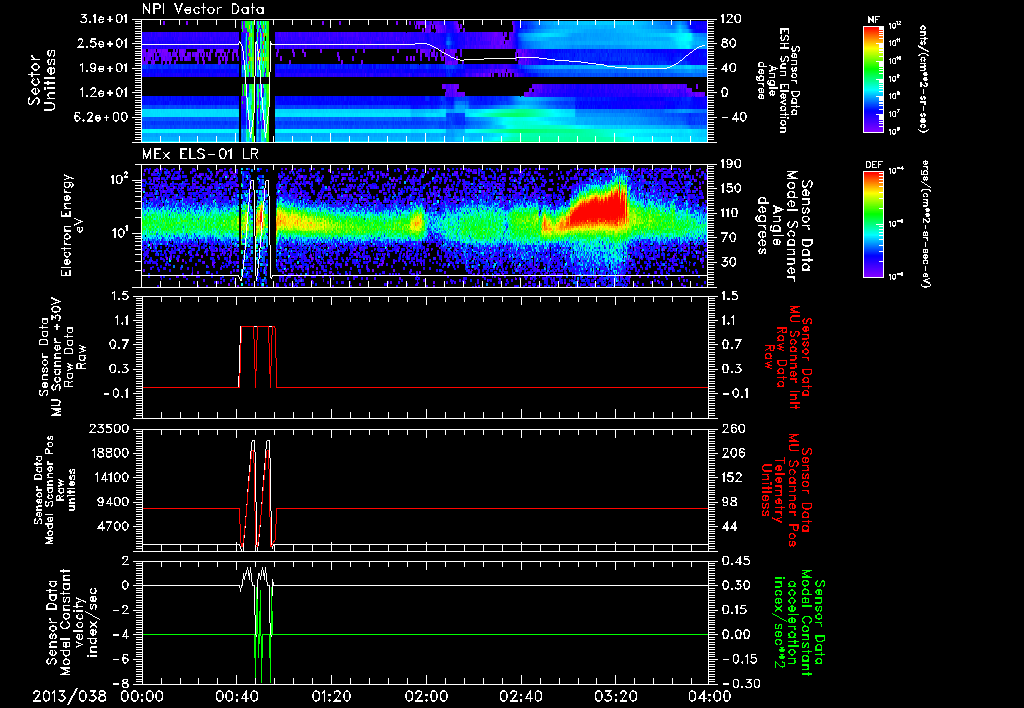Click the '206' telemetry axis value
This screenshot has width=1024, height=708.
point(731,453)
